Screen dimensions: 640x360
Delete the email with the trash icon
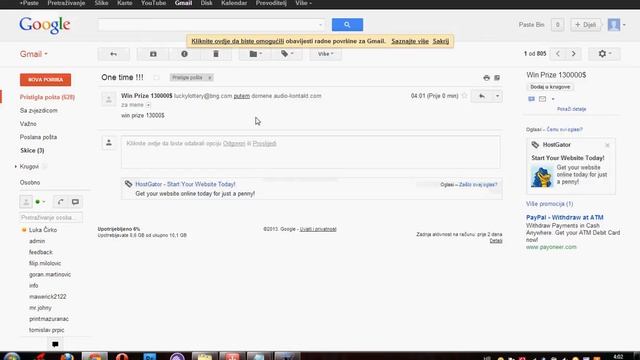tap(216, 54)
